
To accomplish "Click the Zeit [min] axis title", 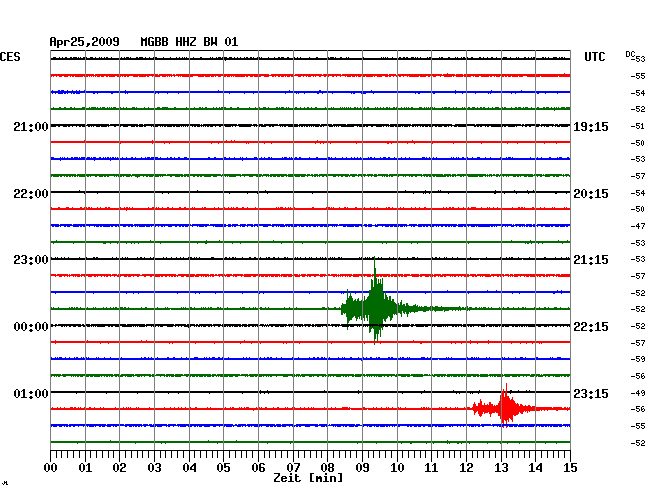I will [308, 478].
